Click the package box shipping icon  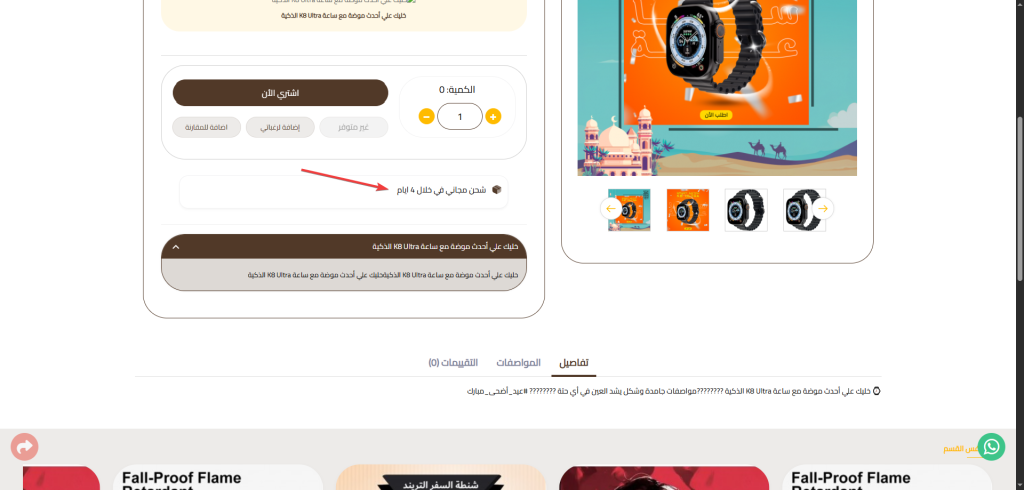pyautogui.click(x=496, y=189)
